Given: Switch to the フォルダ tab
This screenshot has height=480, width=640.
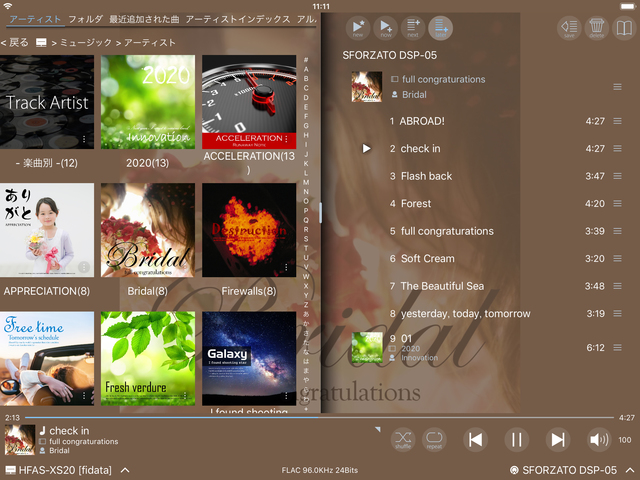Looking at the screenshot, I should pyautogui.click(x=85, y=19).
